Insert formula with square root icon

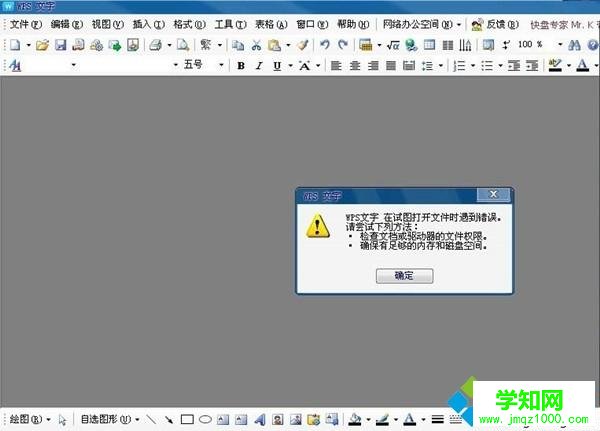(x=393, y=45)
